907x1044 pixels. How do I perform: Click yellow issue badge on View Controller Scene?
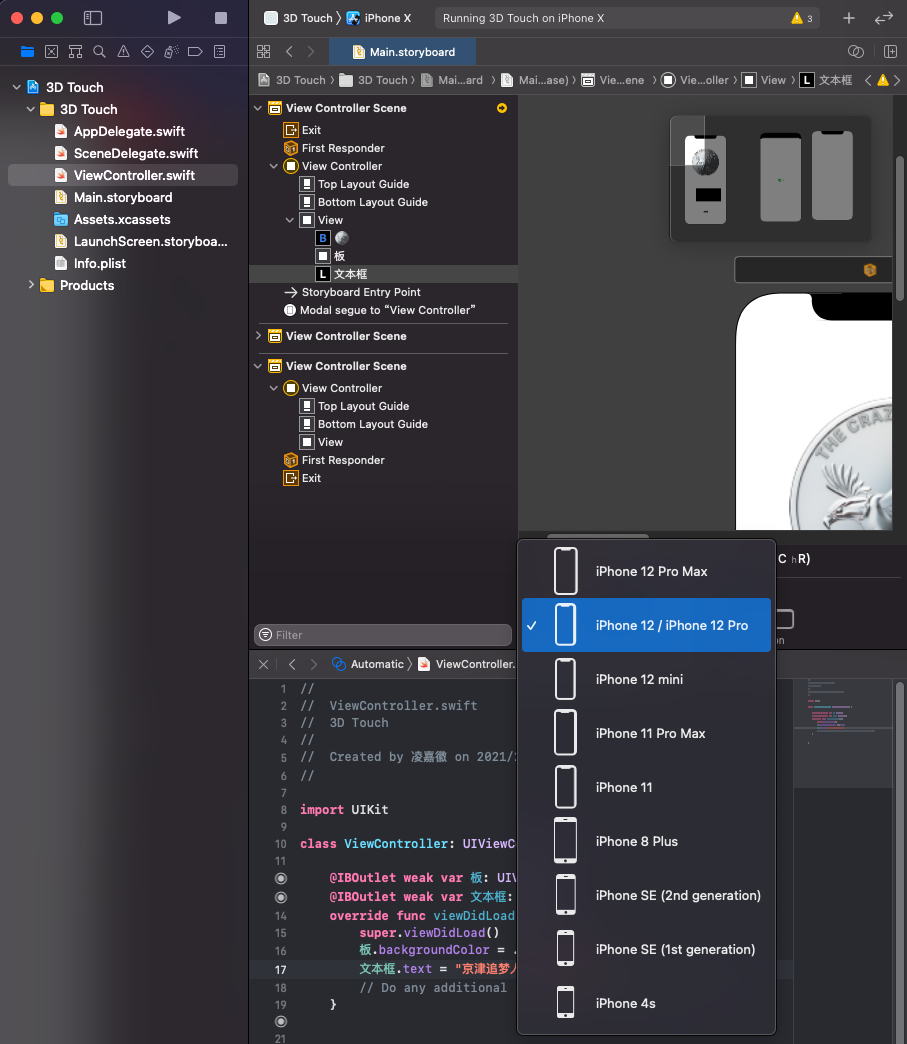(x=502, y=108)
